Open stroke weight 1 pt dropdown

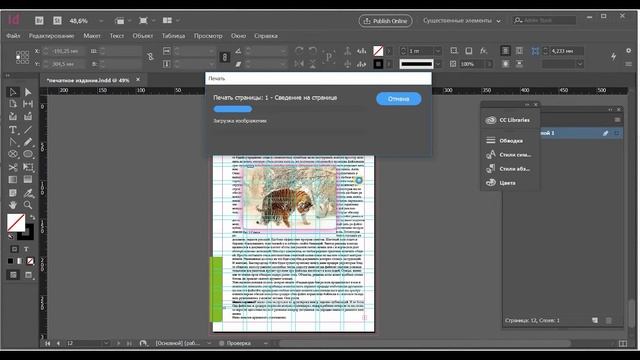point(438,51)
